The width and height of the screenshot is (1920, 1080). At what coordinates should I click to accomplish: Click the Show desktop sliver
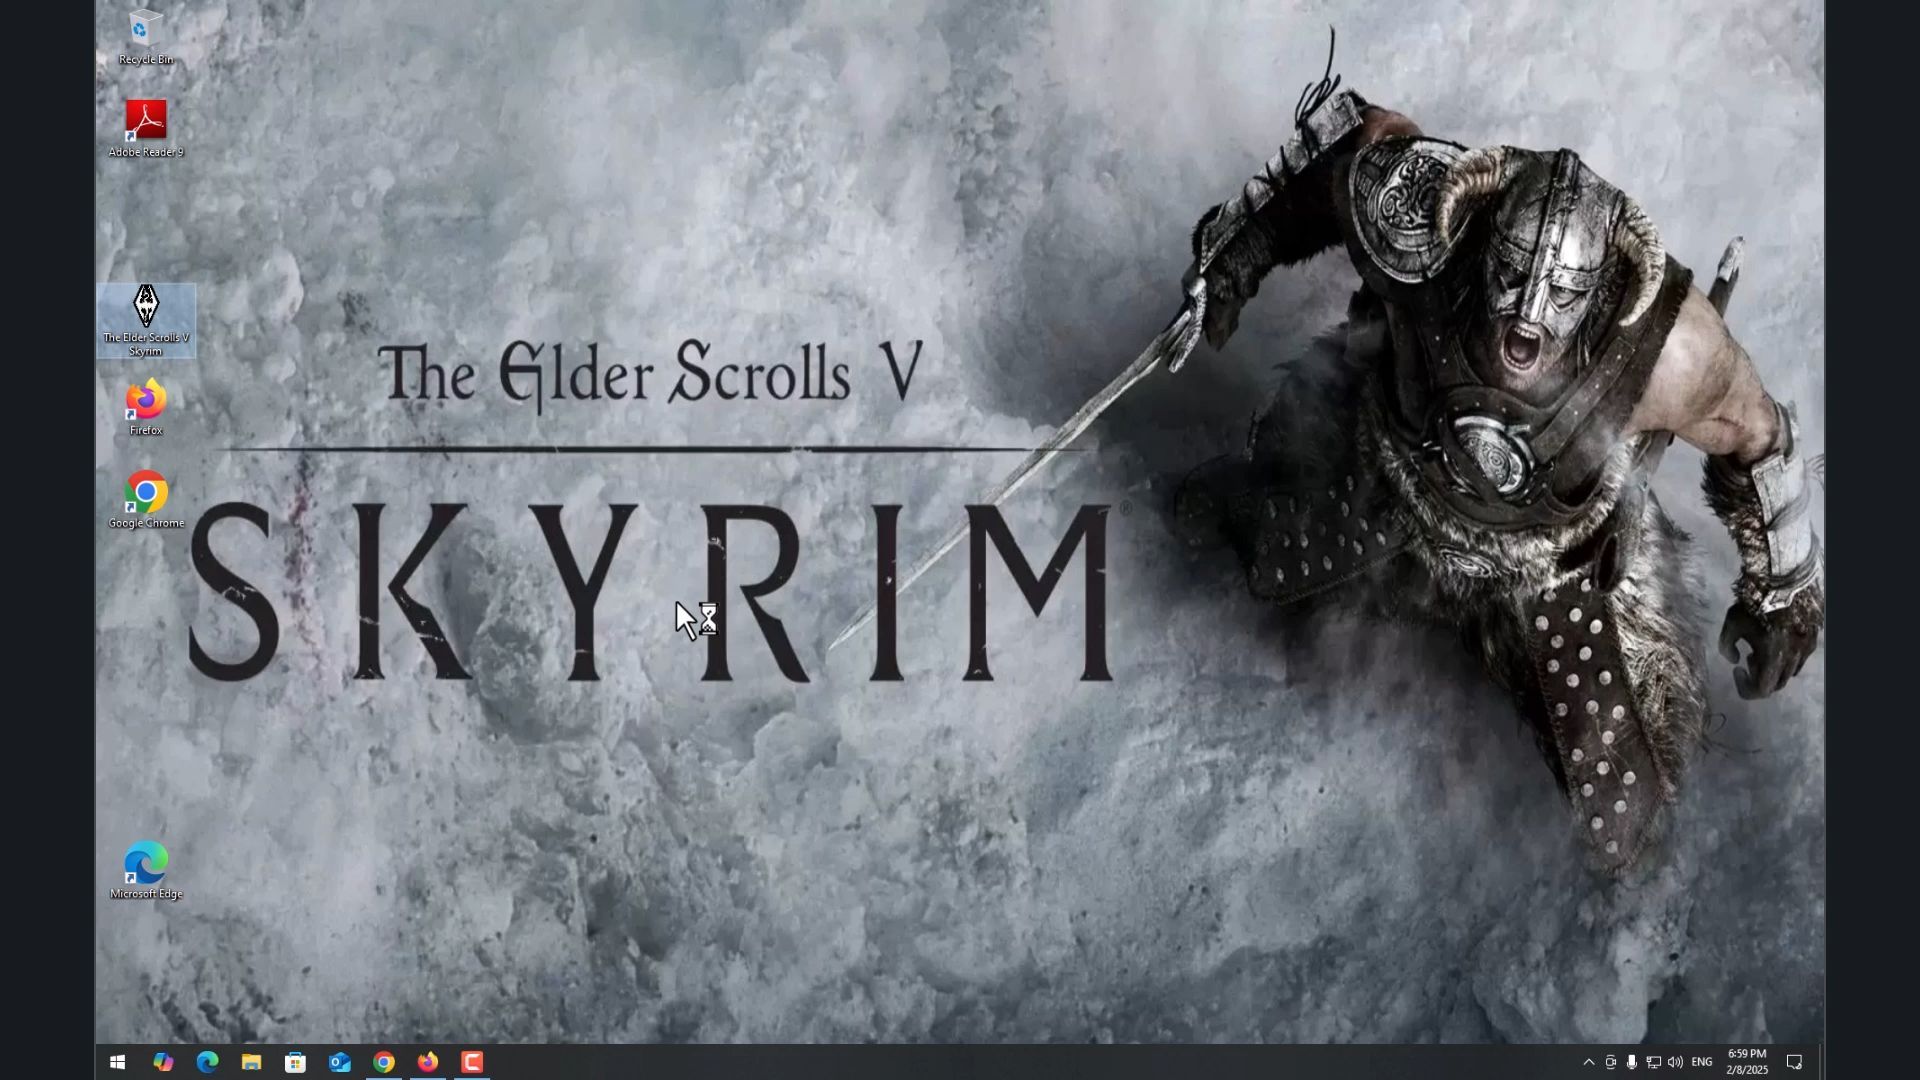1821,1062
